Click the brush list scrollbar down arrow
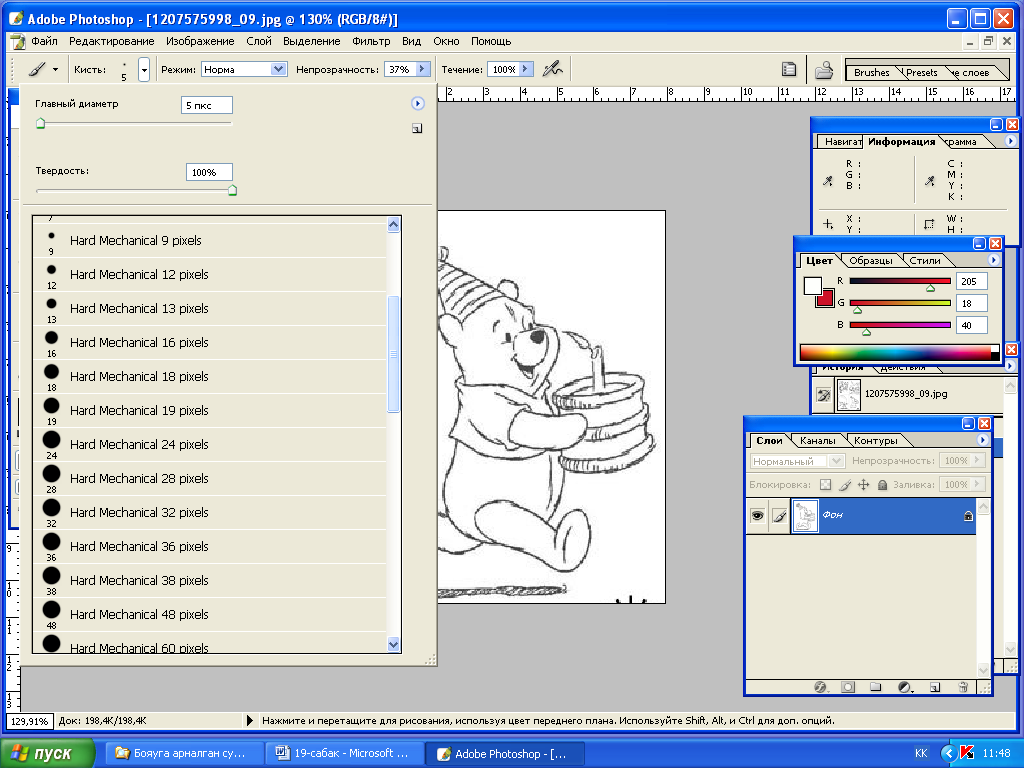Viewport: 1024px width, 768px height. coord(393,645)
